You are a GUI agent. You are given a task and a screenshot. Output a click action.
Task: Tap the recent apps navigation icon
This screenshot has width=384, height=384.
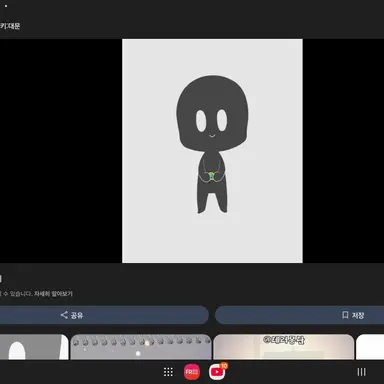tap(362, 372)
